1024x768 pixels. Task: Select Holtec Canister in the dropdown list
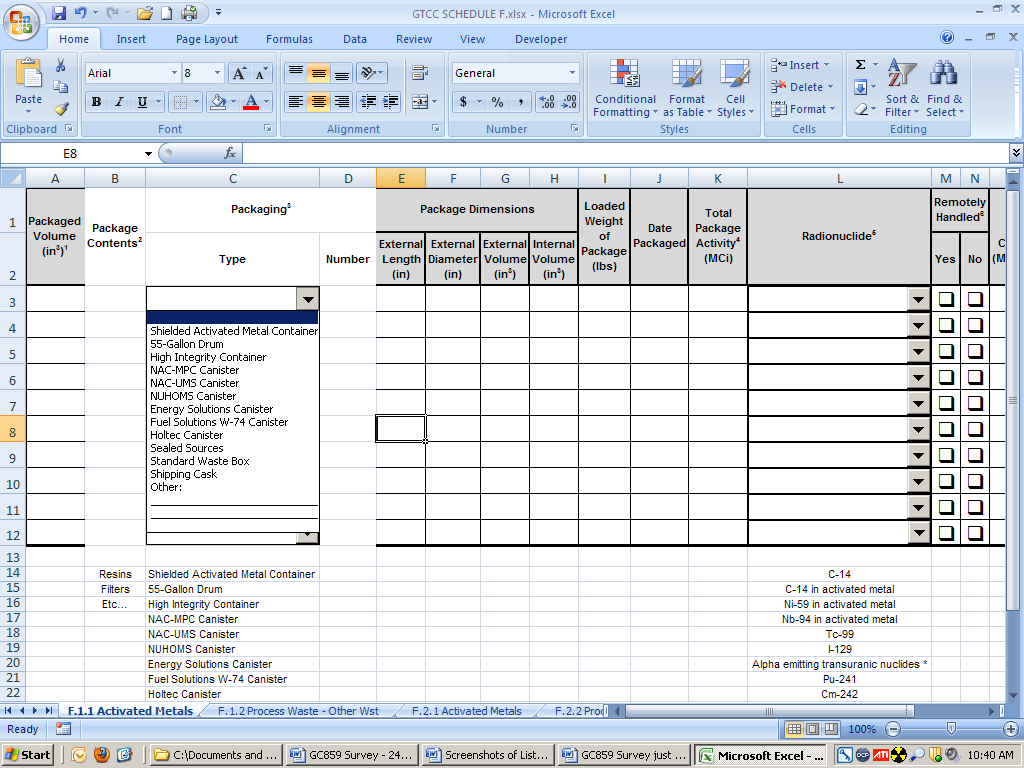[x=187, y=435]
